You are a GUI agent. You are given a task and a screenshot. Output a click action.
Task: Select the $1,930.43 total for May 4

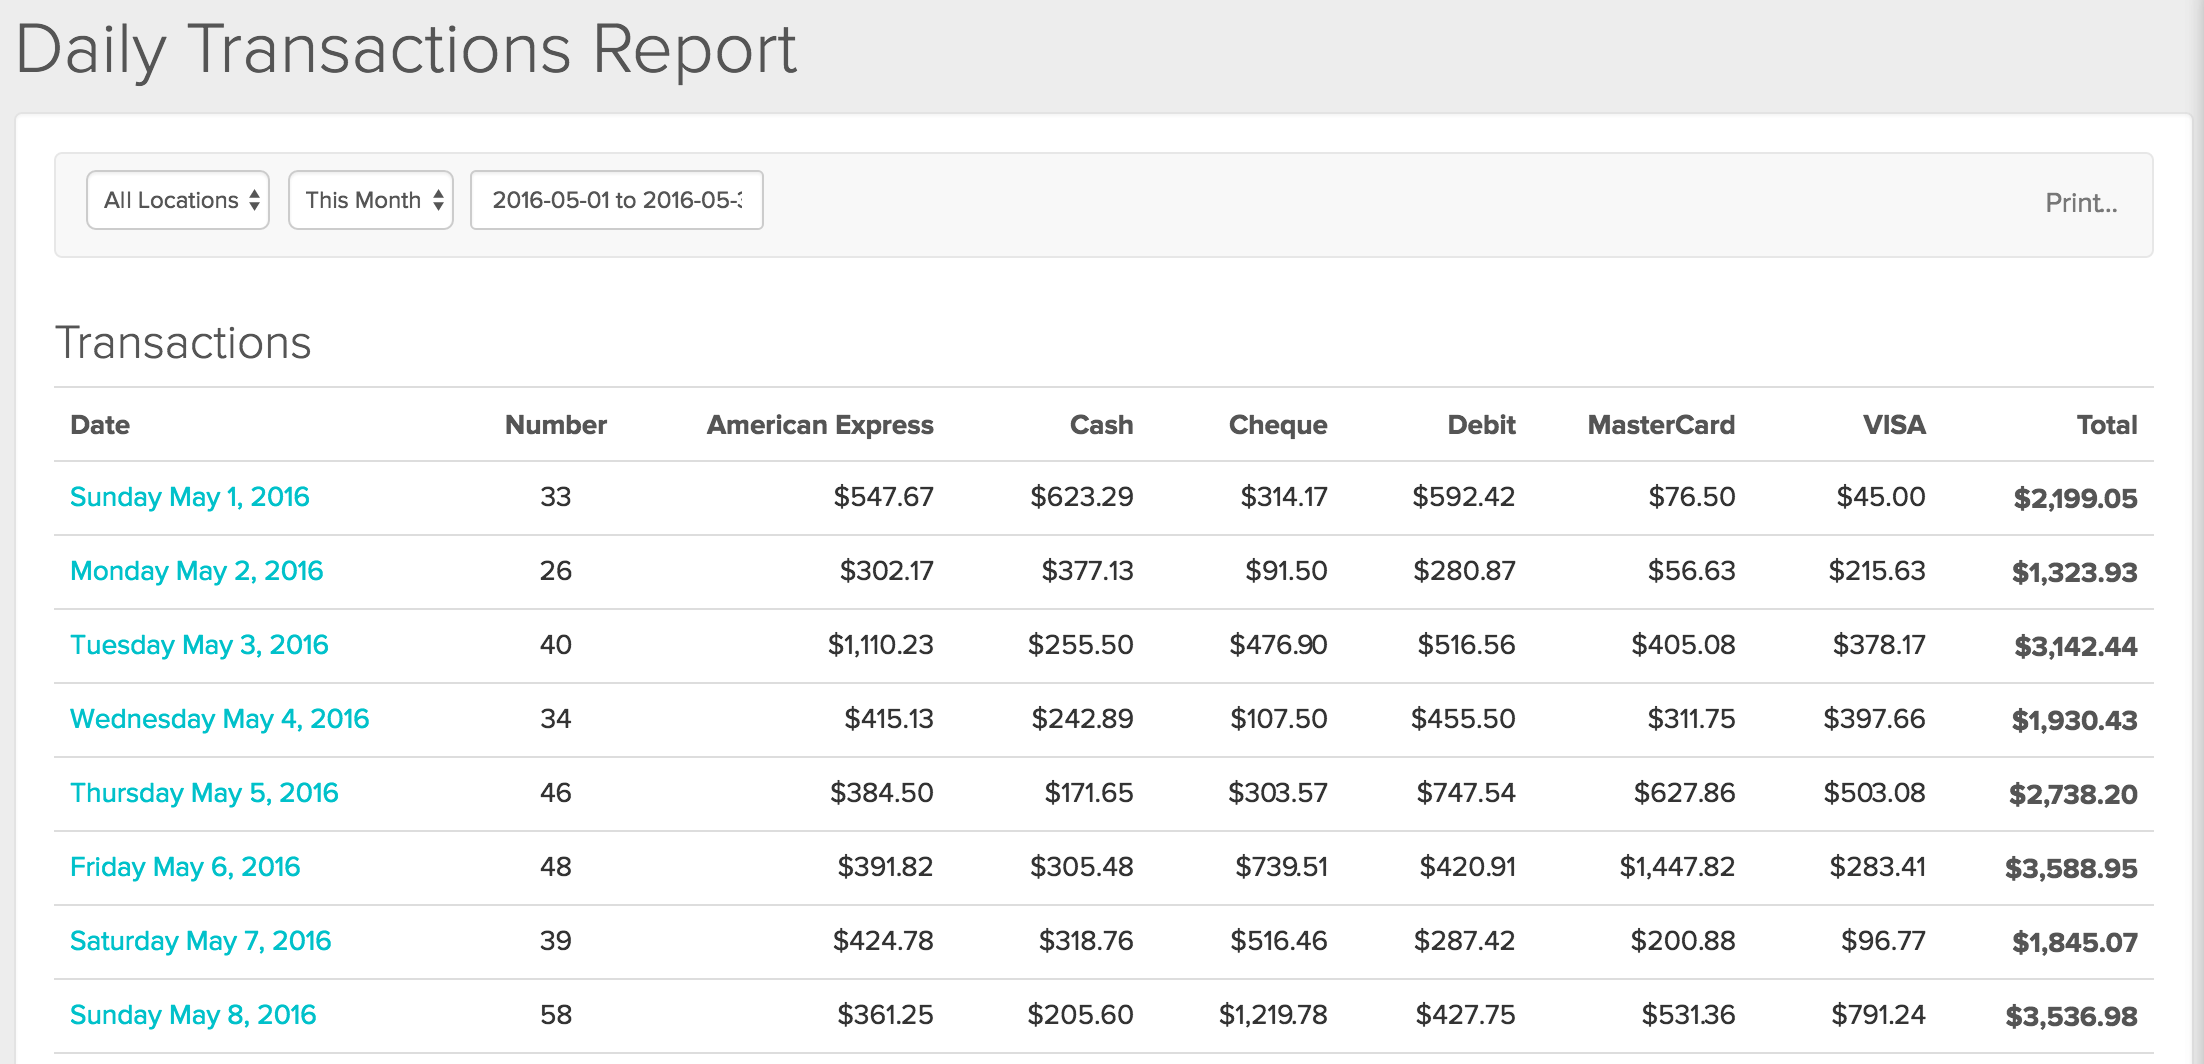pos(2074,720)
